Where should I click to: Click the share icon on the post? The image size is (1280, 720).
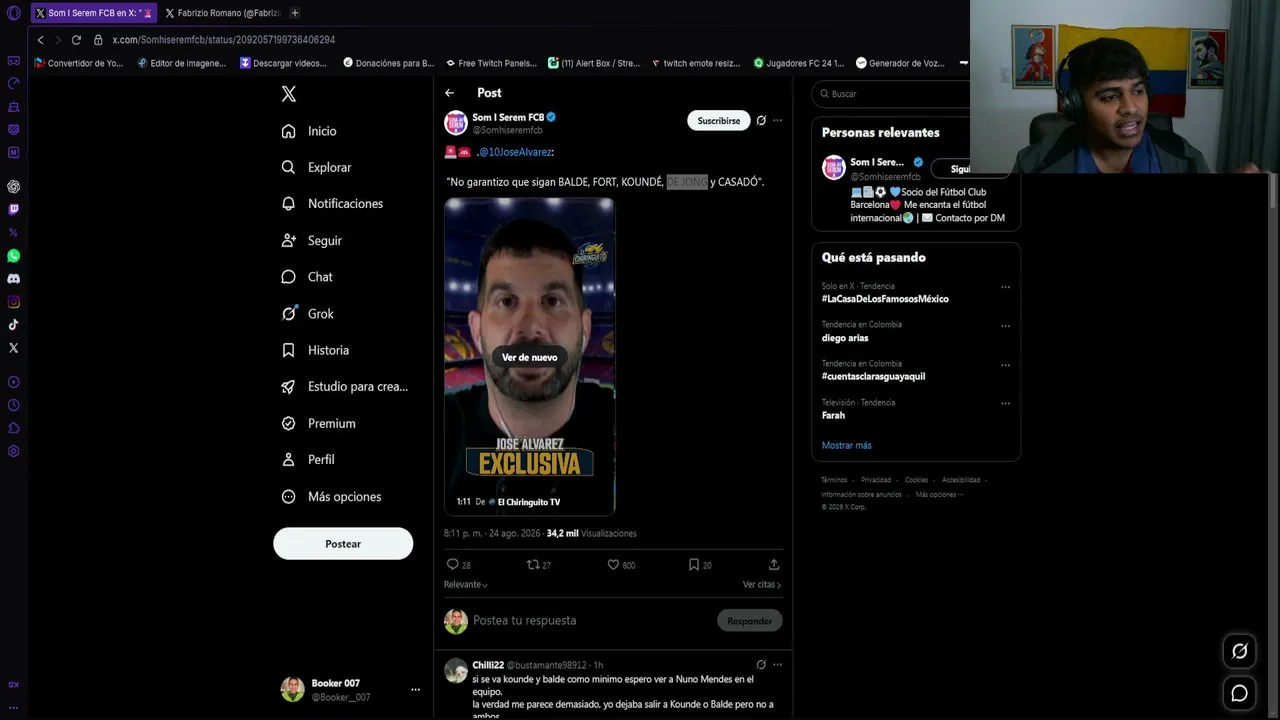point(774,565)
